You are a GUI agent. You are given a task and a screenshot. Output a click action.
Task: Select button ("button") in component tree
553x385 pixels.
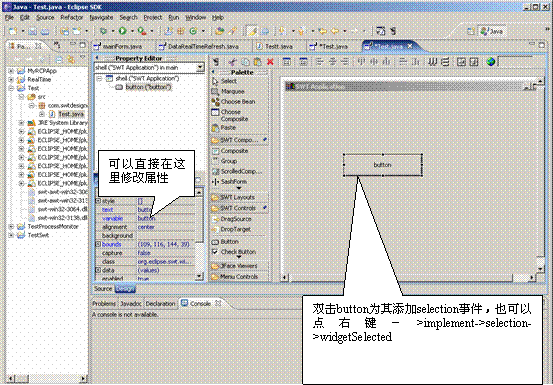144,87
